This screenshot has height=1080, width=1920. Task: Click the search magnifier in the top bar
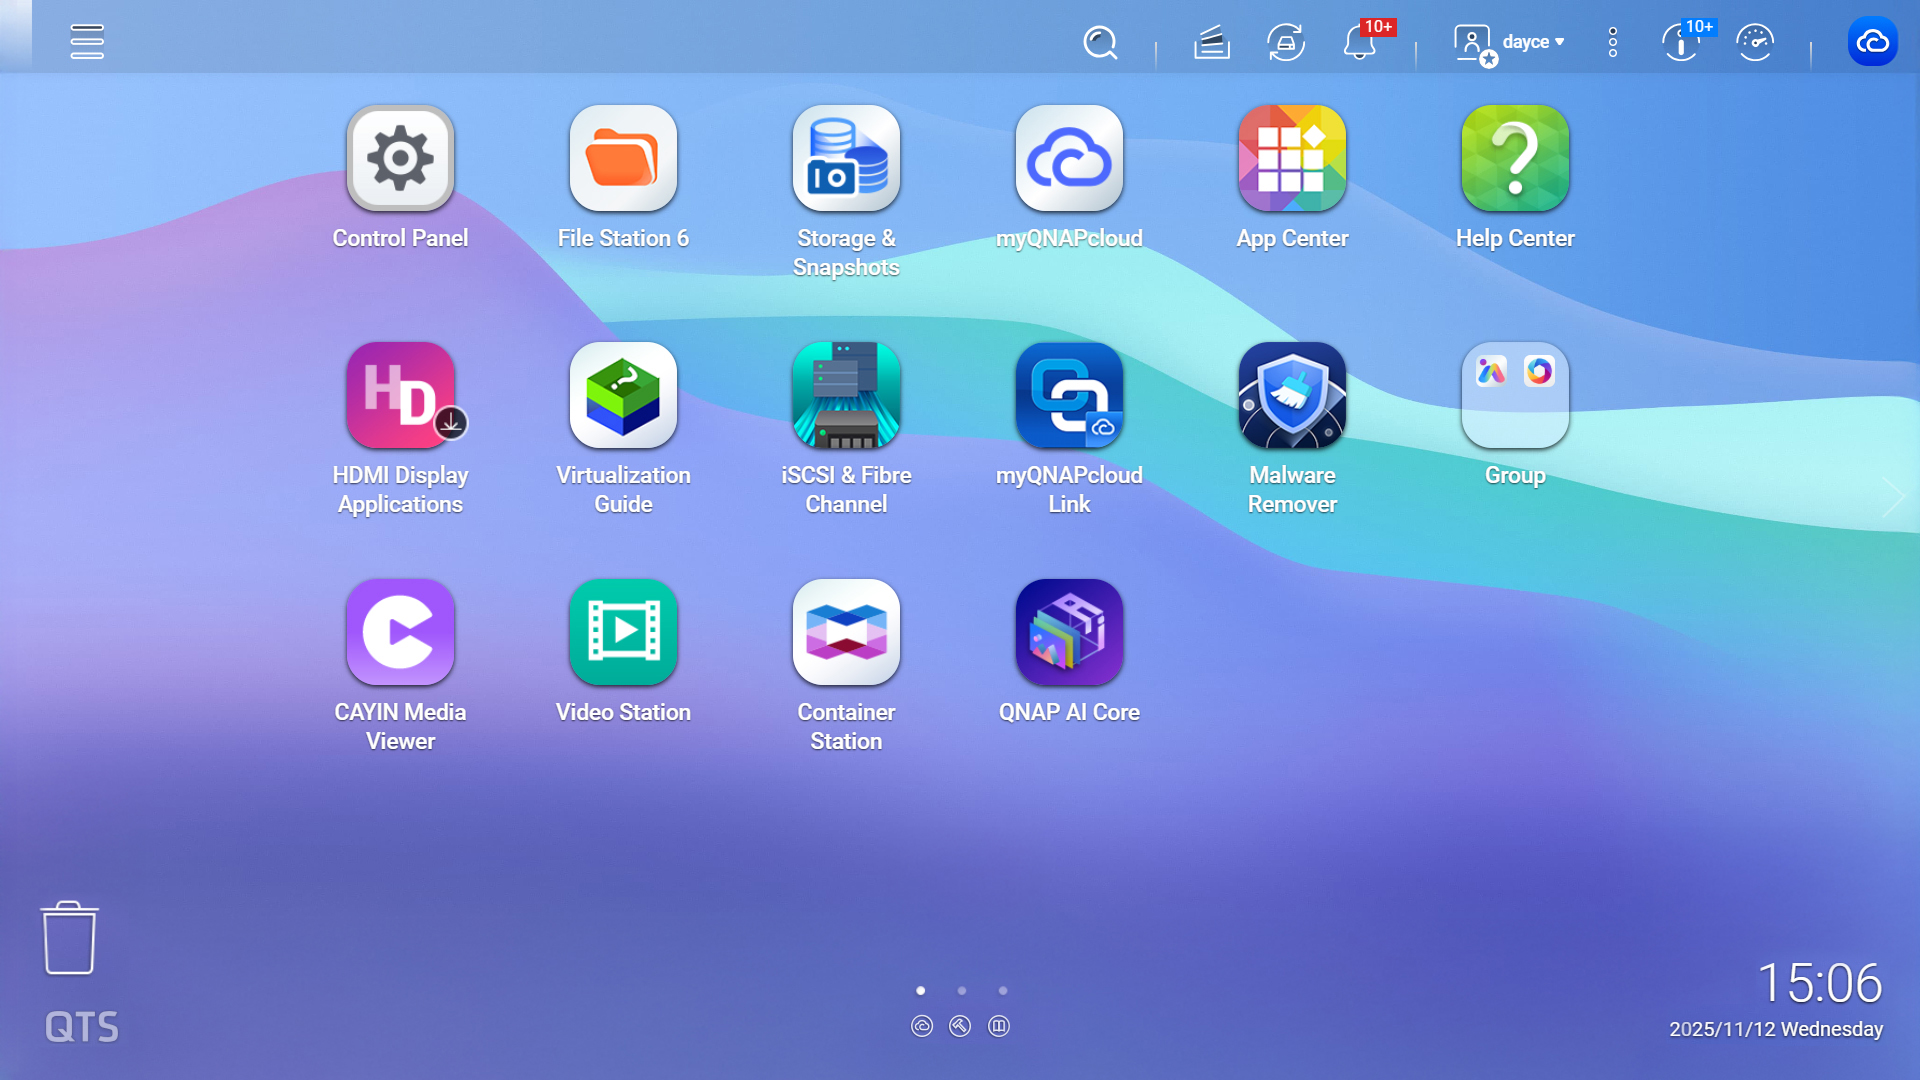click(x=1100, y=43)
